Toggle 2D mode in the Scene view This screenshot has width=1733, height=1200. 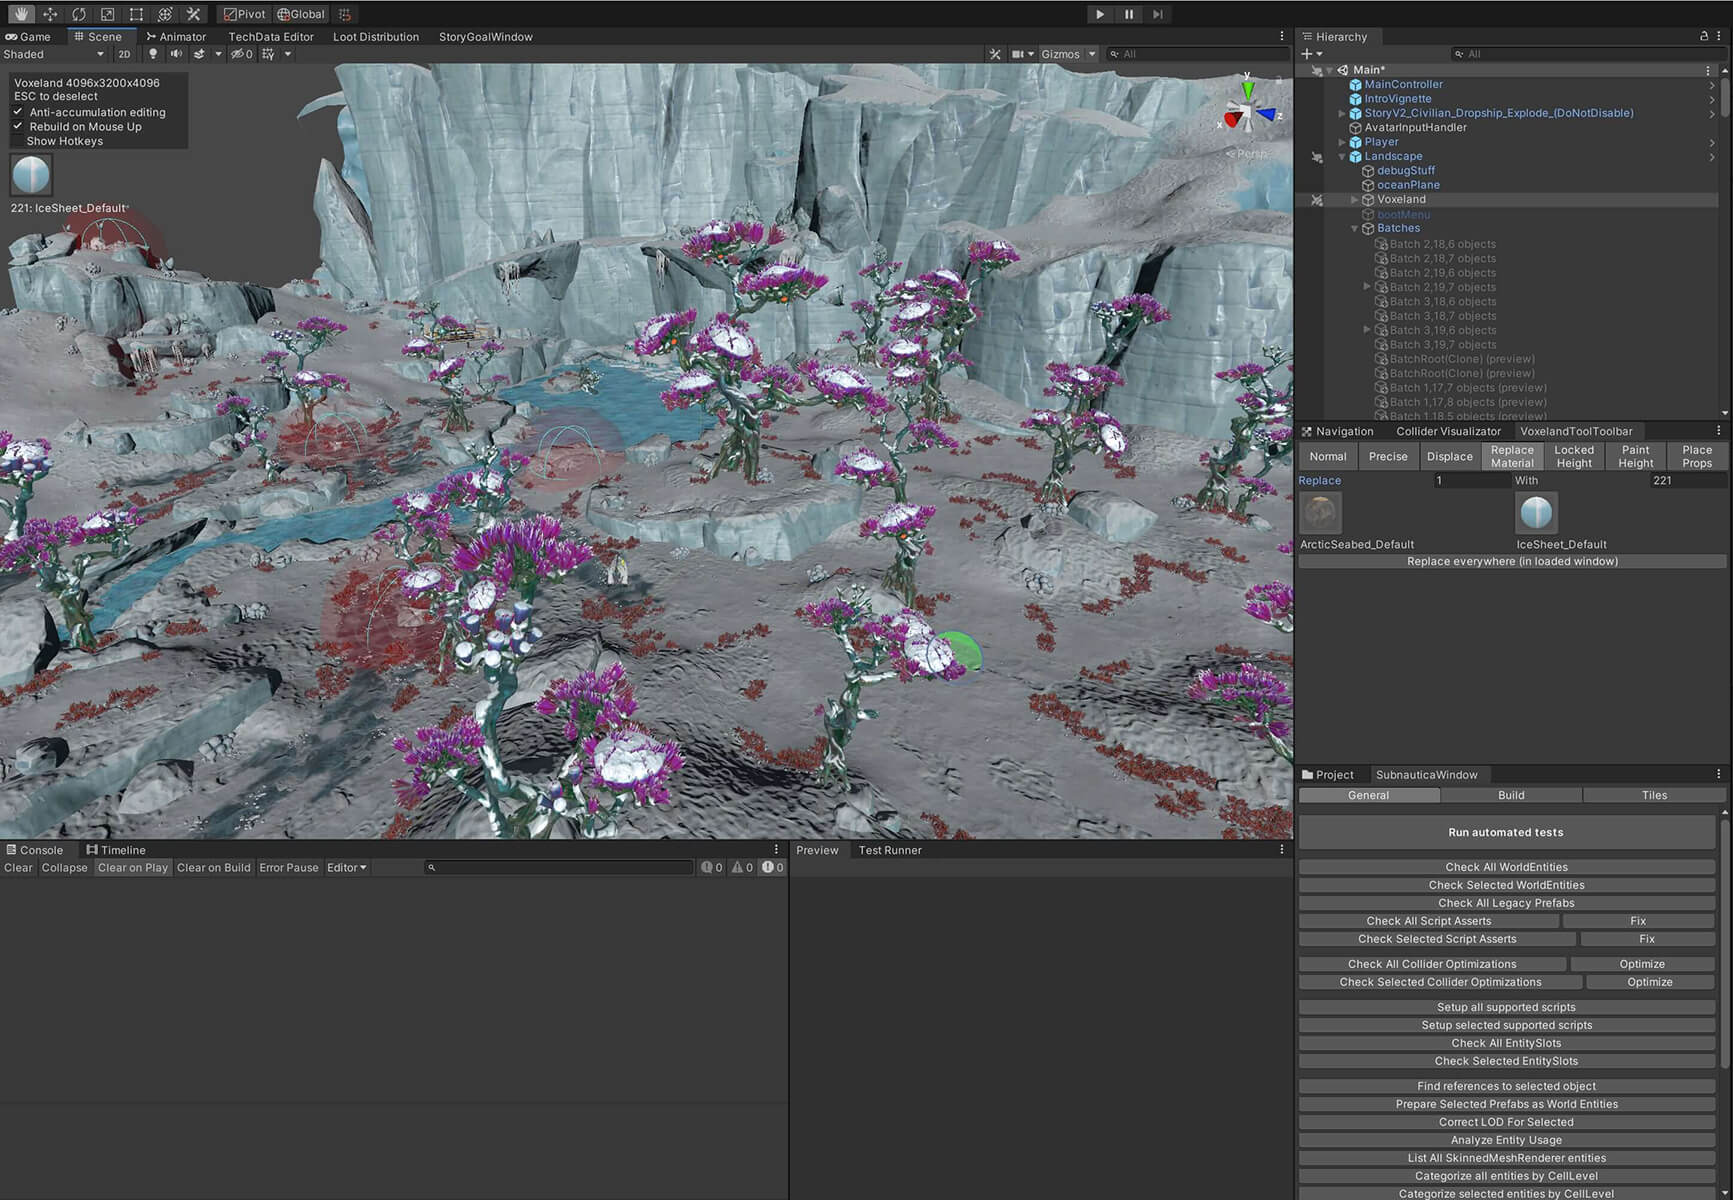(x=124, y=54)
